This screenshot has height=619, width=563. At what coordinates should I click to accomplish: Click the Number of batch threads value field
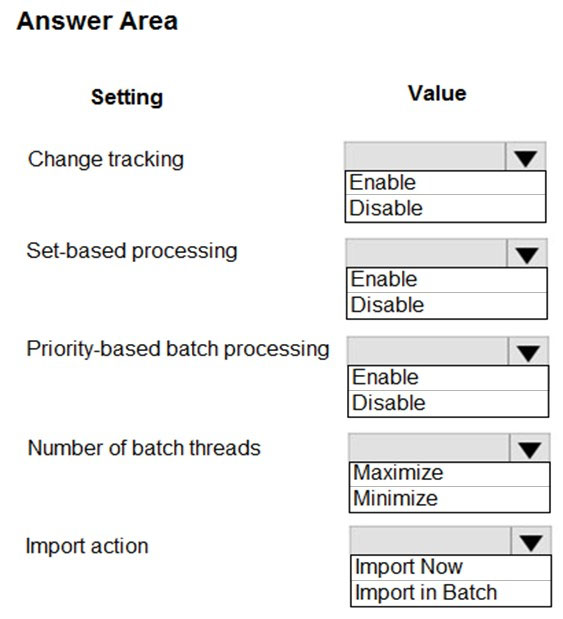429,448
